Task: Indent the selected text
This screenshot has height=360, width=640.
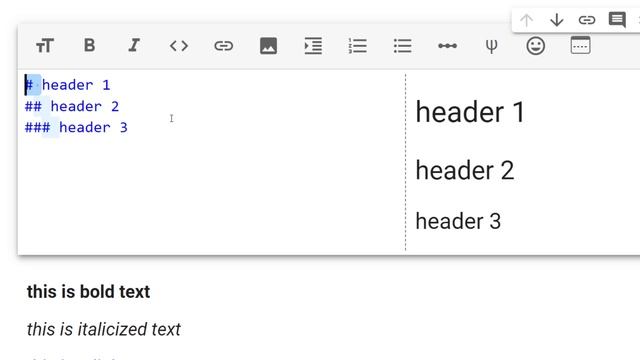Action: tap(313, 46)
